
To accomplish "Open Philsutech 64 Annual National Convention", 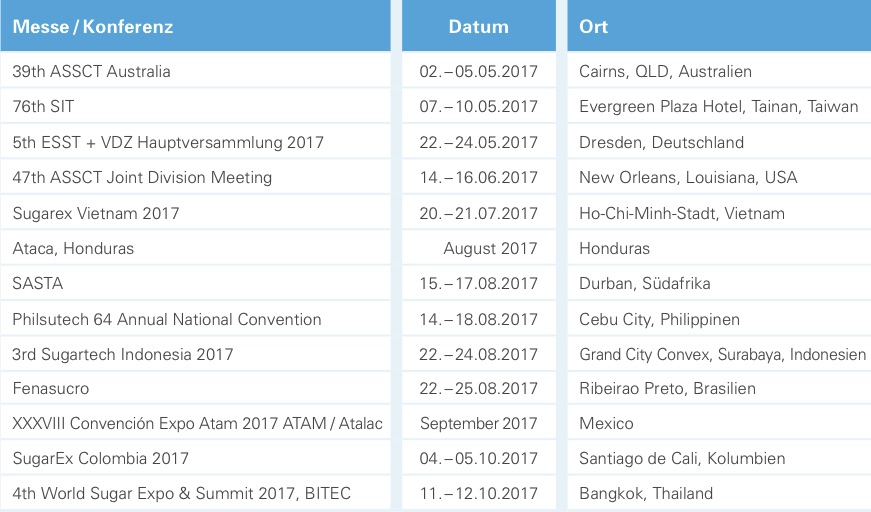I will [x=167, y=319].
